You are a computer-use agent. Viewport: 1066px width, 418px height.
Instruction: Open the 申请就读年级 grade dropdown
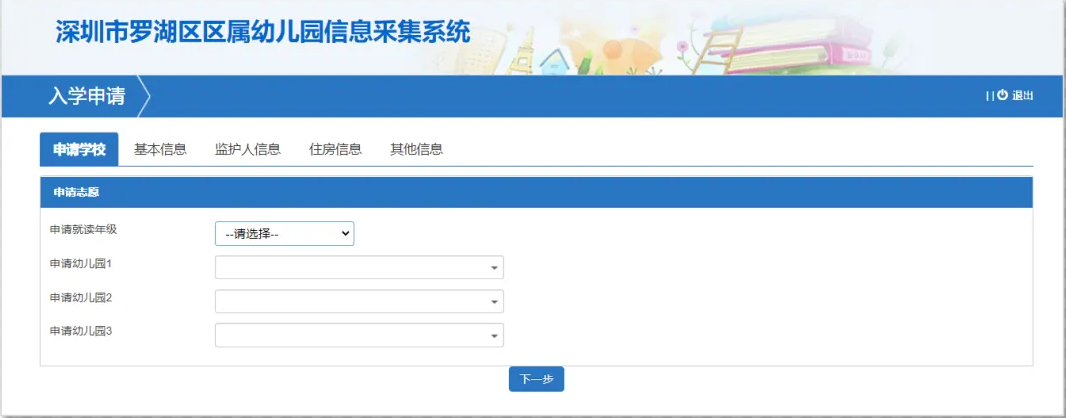(x=285, y=233)
